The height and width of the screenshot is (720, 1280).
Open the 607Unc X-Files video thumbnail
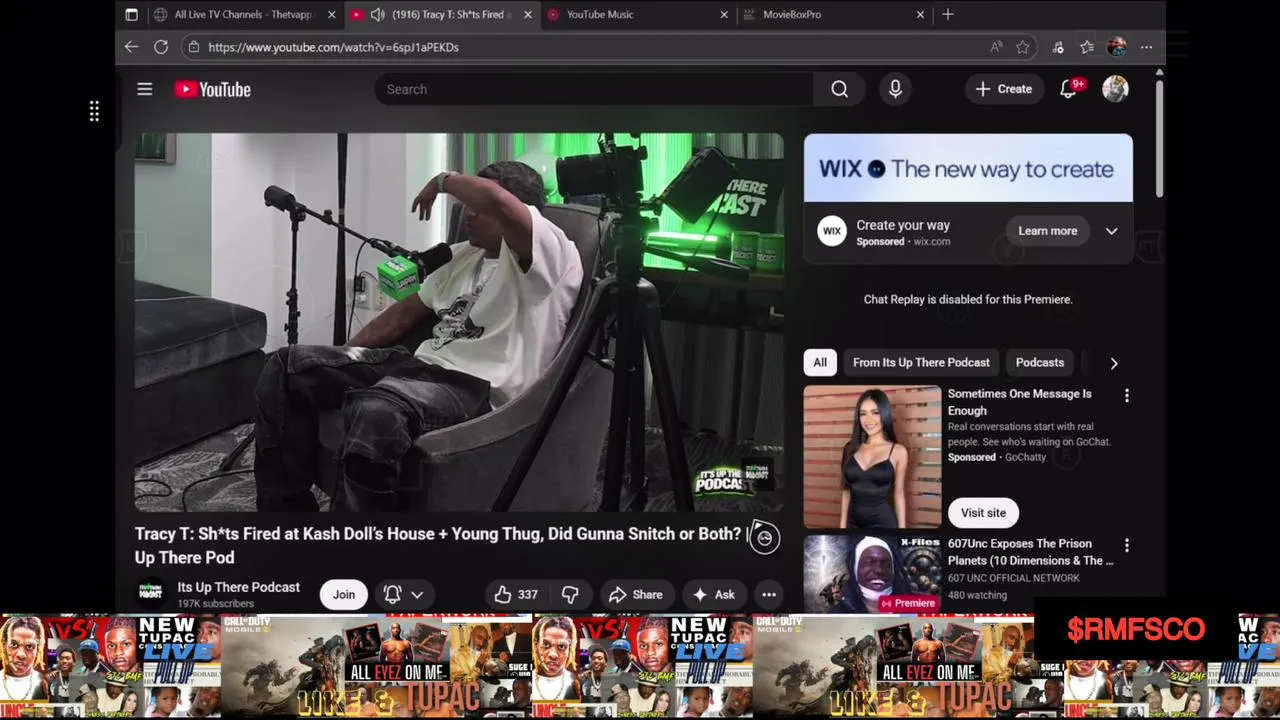pyautogui.click(x=872, y=574)
